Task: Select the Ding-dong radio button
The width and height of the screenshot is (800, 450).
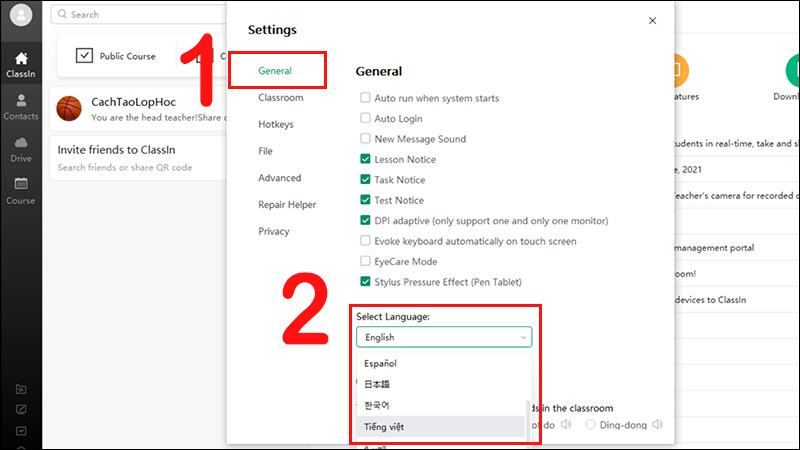Action: coord(590,424)
